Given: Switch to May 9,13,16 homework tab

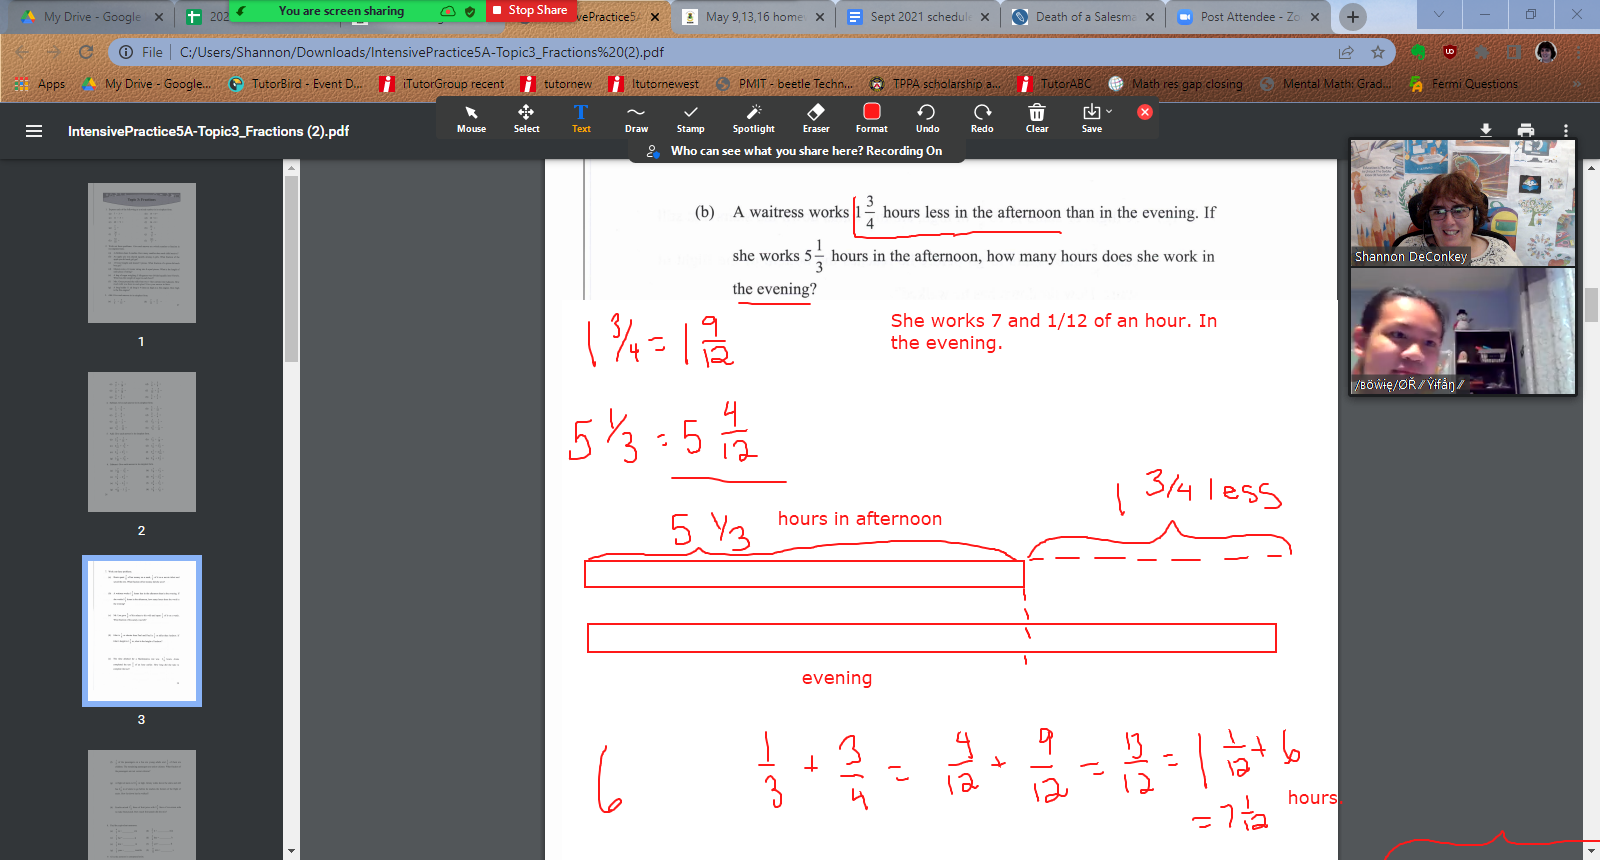Looking at the screenshot, I should [753, 17].
